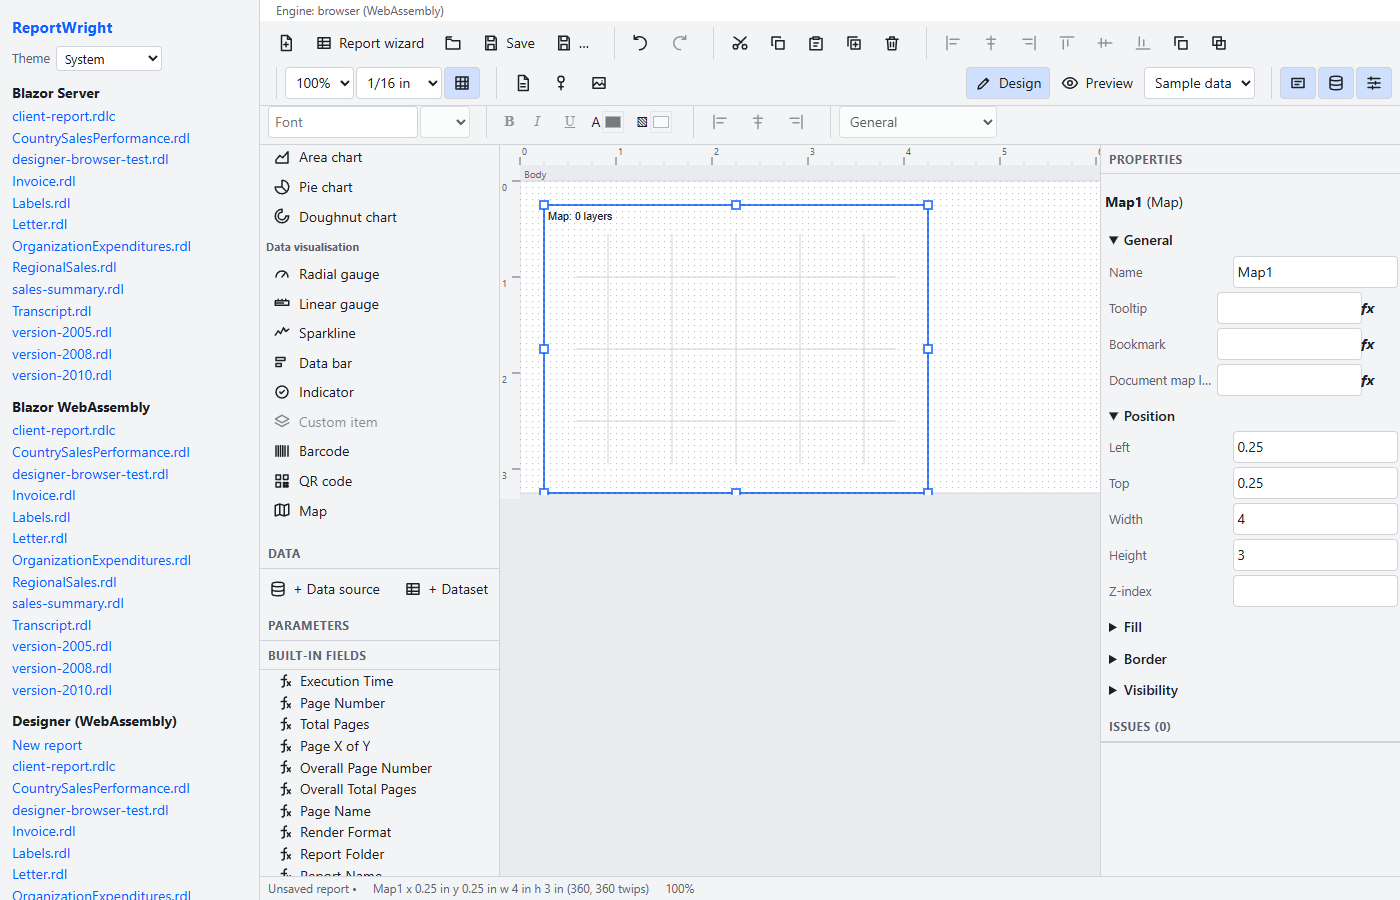Click the Font name input field
Image resolution: width=1400 pixels, height=900 pixels.
(x=343, y=122)
